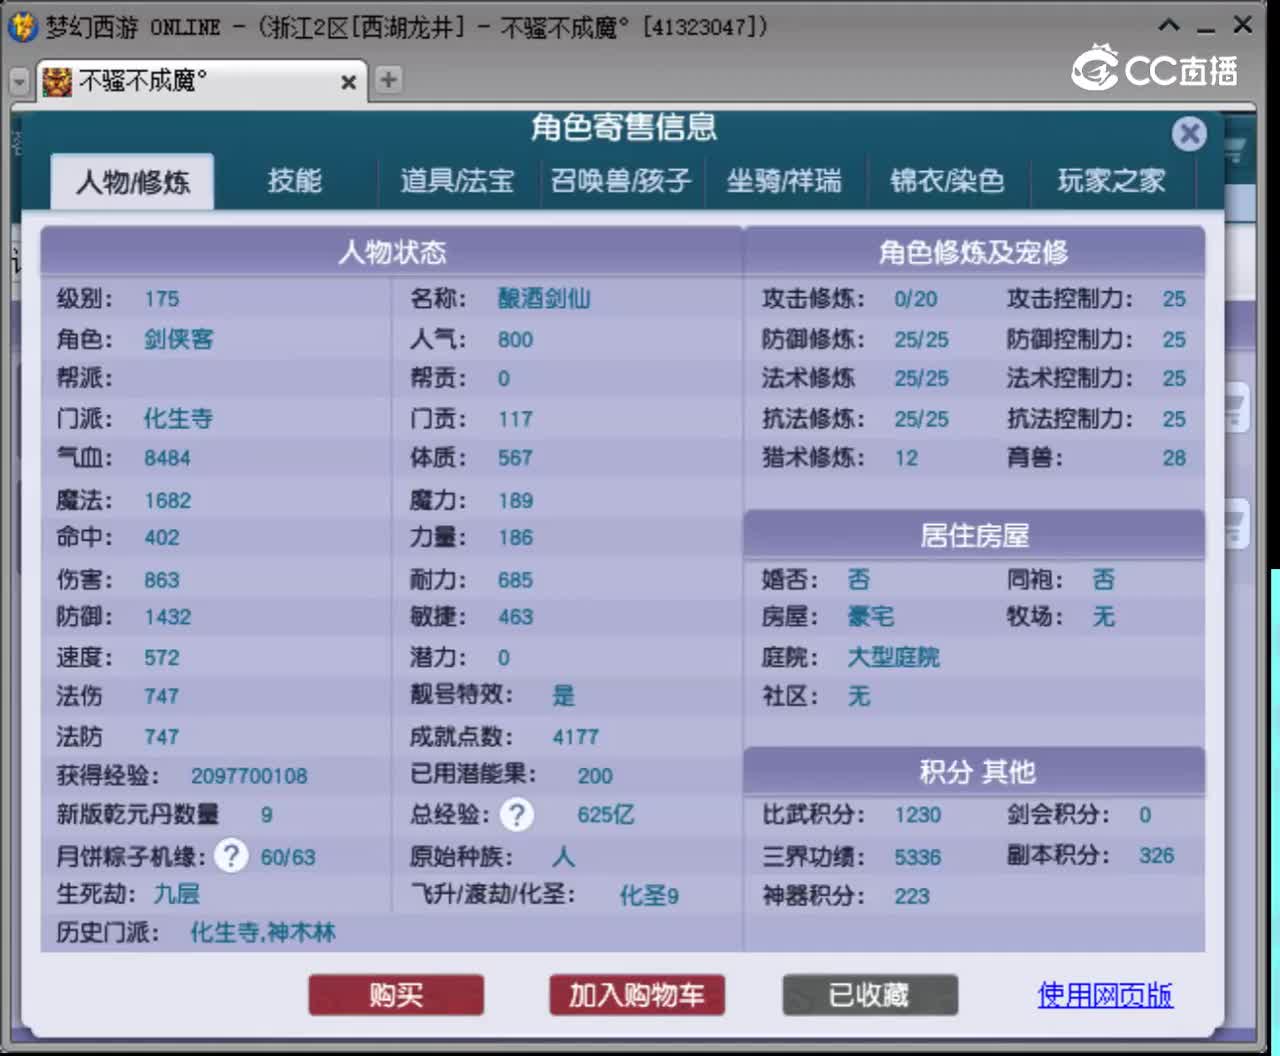Click the help icon beside 月饼粽子机缘
The width and height of the screenshot is (1280, 1056).
click(x=231, y=856)
